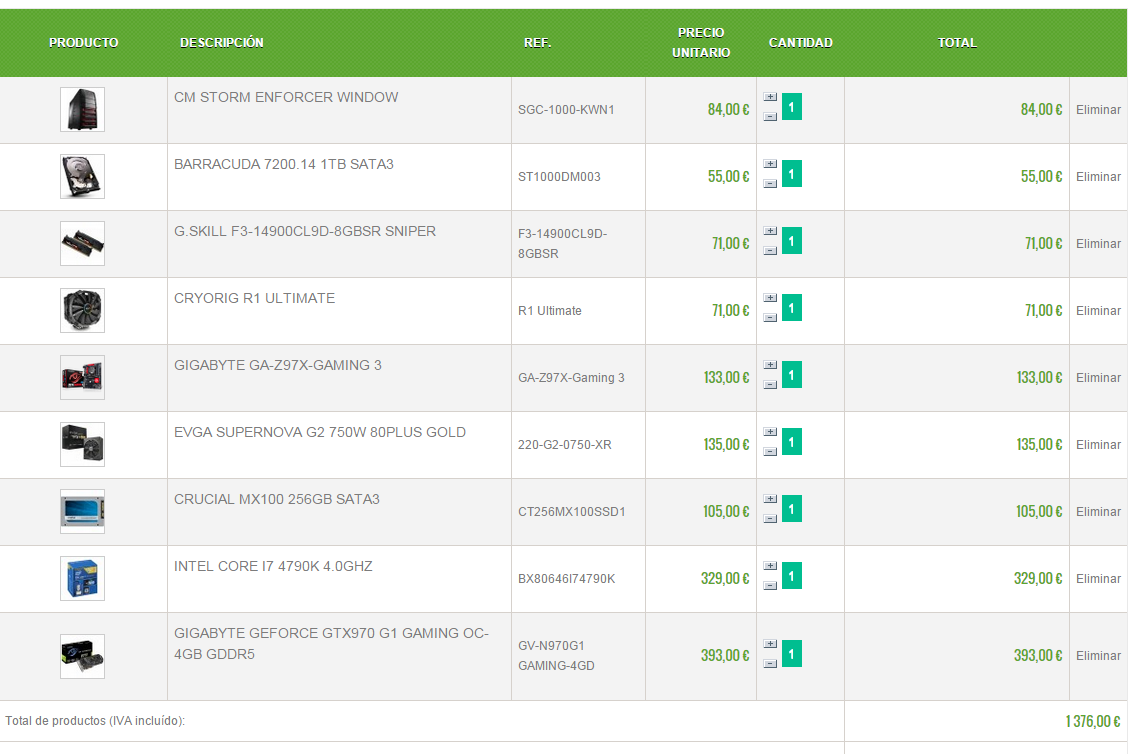The width and height of the screenshot is (1145, 754).
Task: Open GIGABYTE GA-Z97X-GAMING 3 description
Action: tap(277, 366)
